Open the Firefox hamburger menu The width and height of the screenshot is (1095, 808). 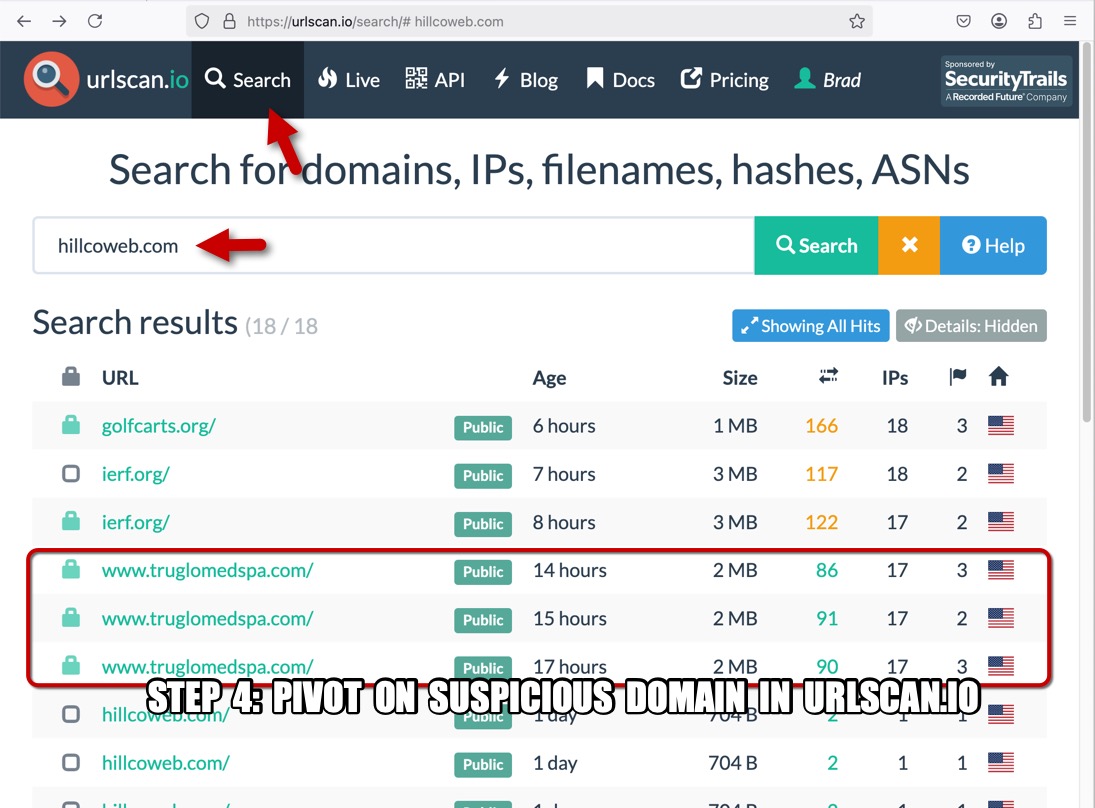(x=1070, y=21)
